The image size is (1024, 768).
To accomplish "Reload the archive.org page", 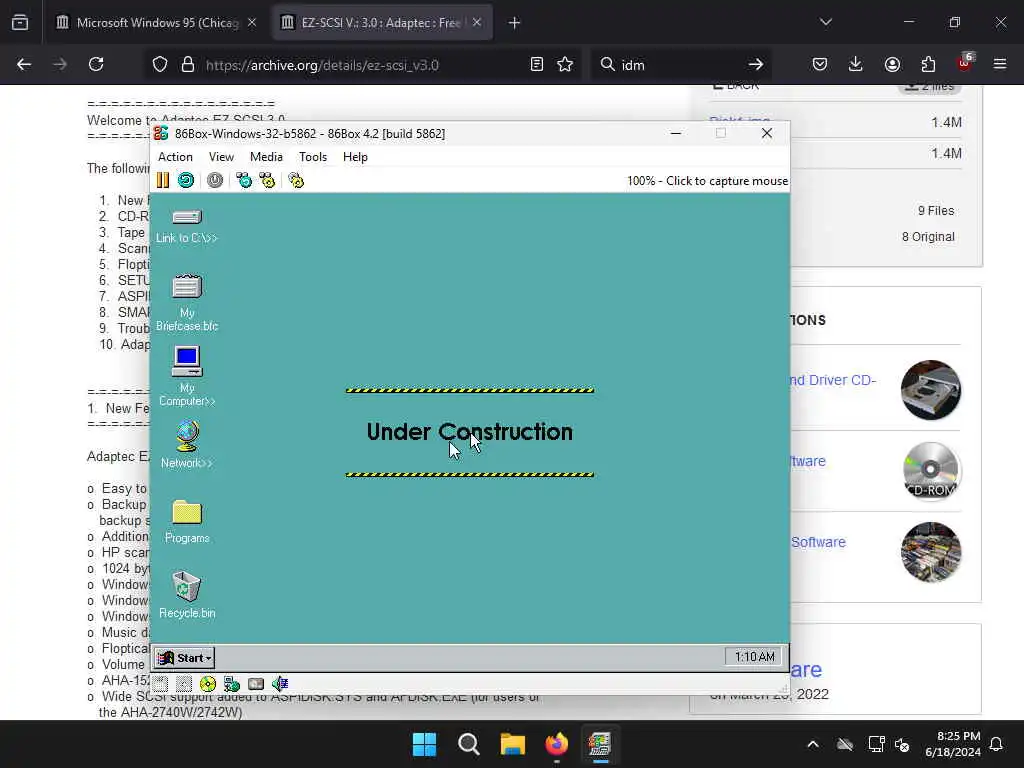I will 96,65.
